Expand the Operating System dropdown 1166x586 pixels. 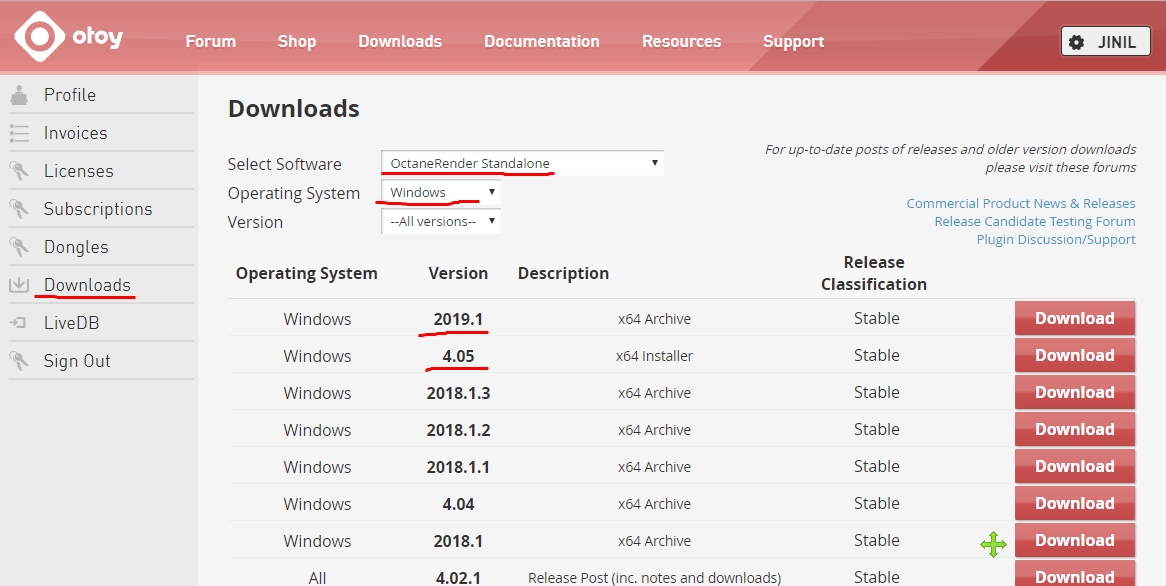click(440, 192)
